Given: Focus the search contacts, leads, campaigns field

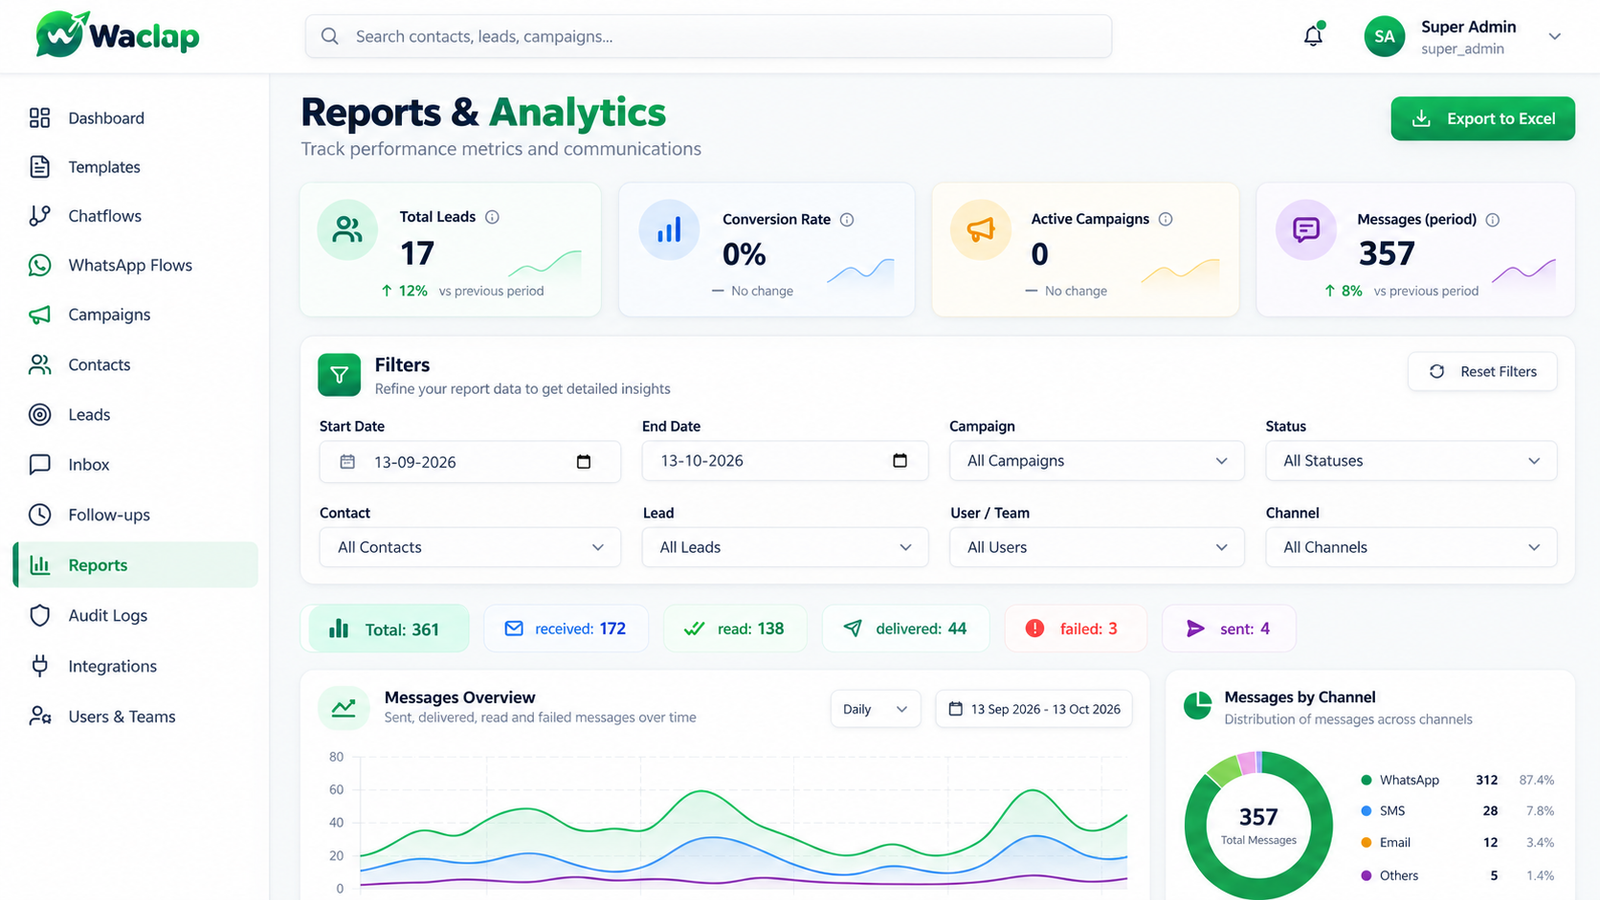Looking at the screenshot, I should 708,36.
